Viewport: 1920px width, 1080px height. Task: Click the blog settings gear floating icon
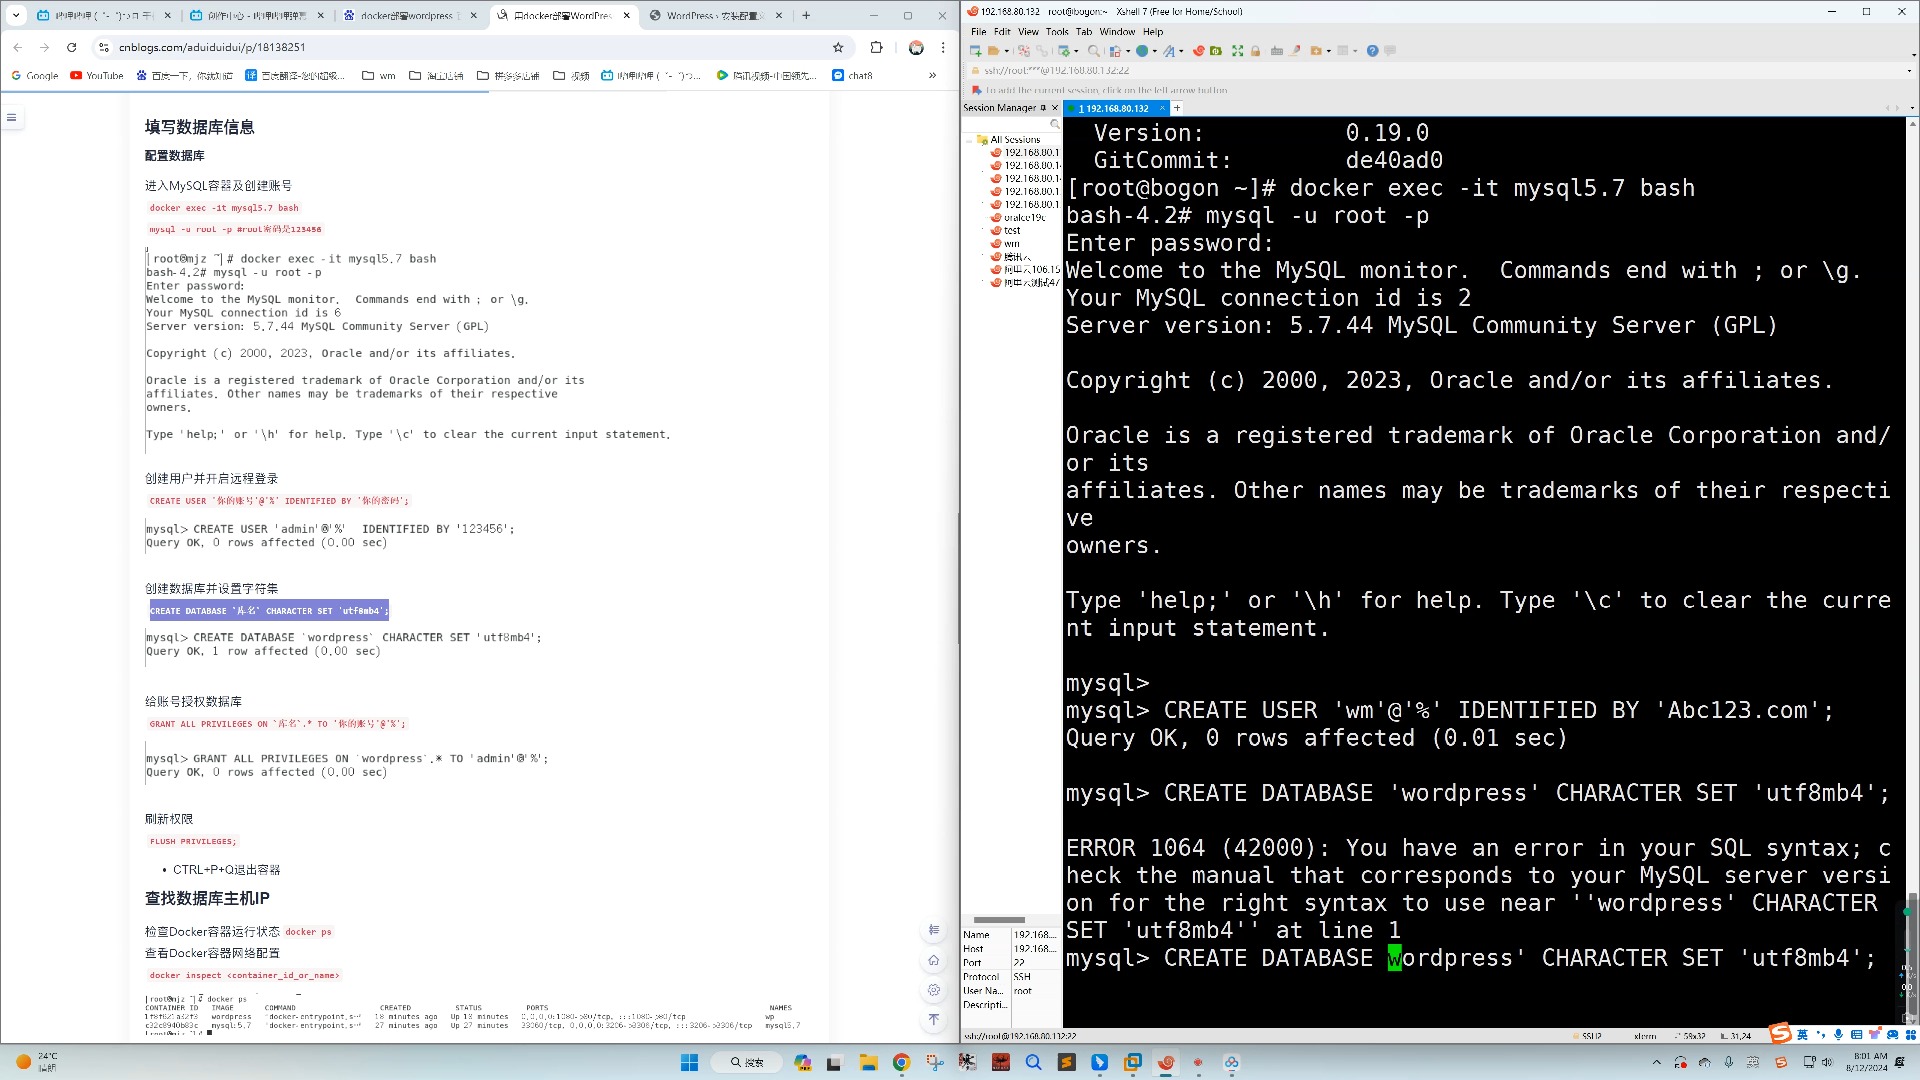pos(933,990)
